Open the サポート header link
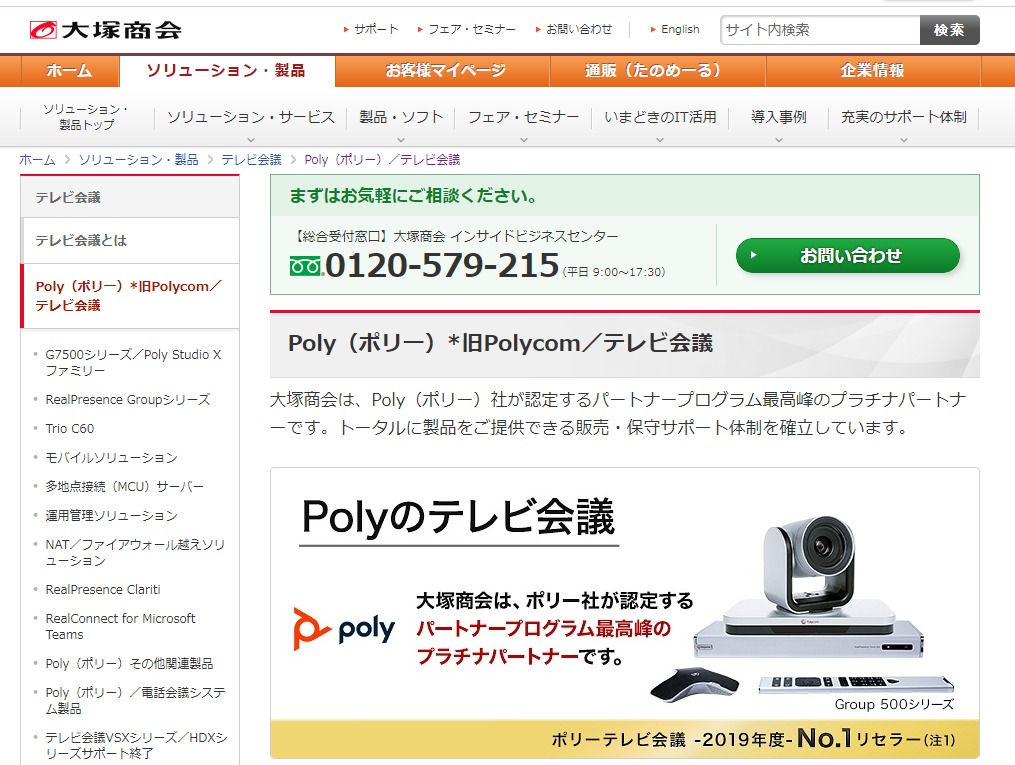The width and height of the screenshot is (1015, 765). [371, 29]
